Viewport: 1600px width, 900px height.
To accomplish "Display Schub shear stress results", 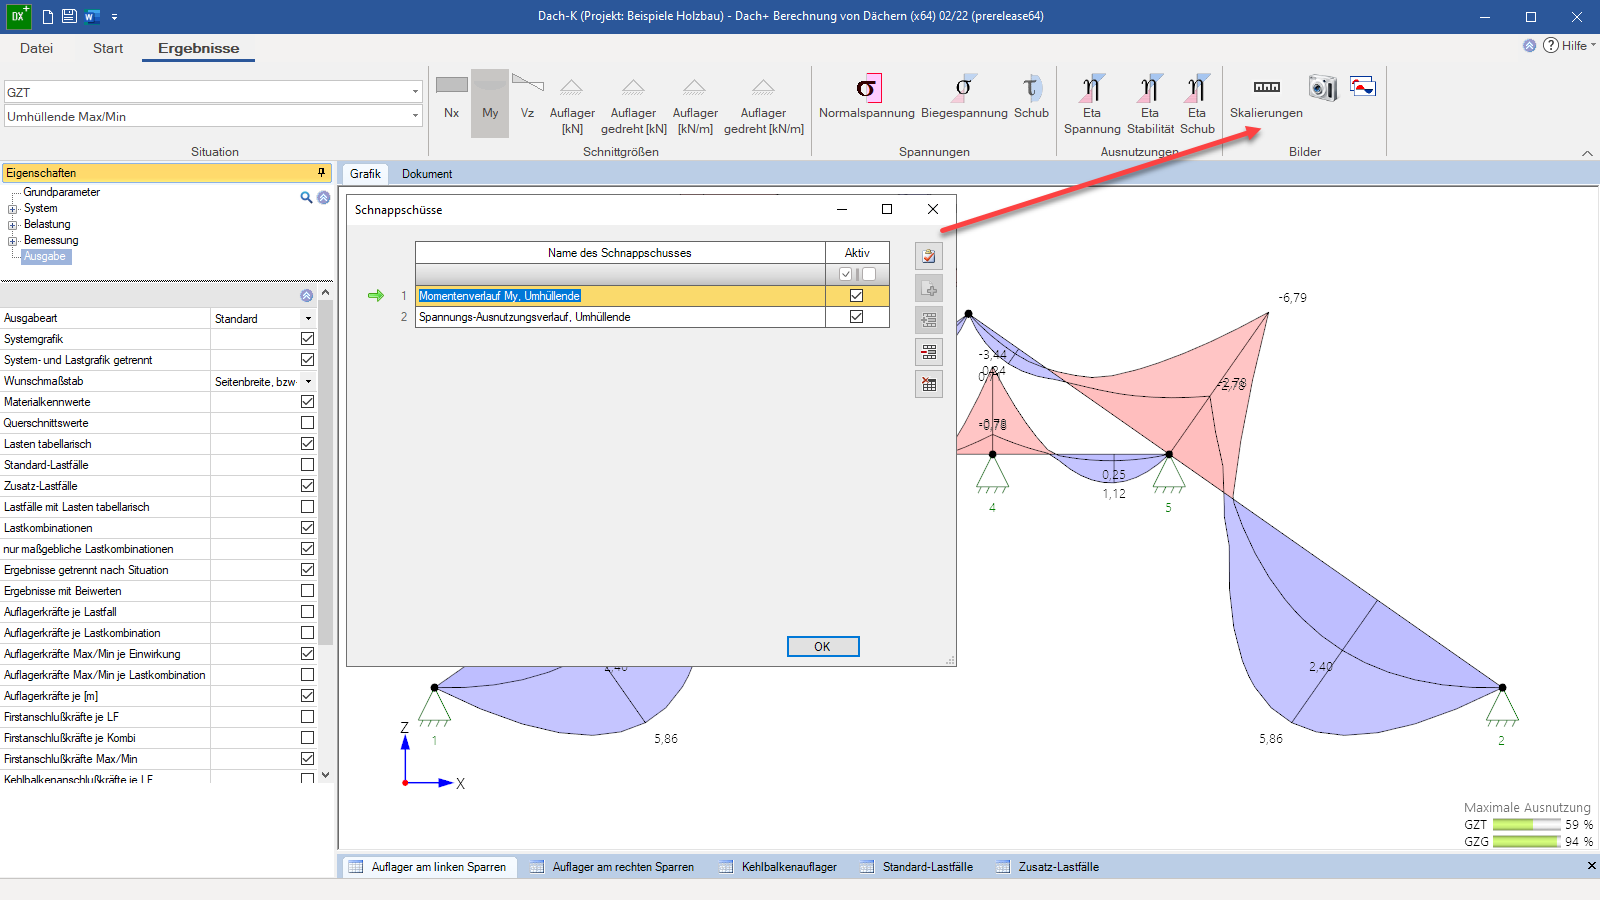I will coord(1031,98).
